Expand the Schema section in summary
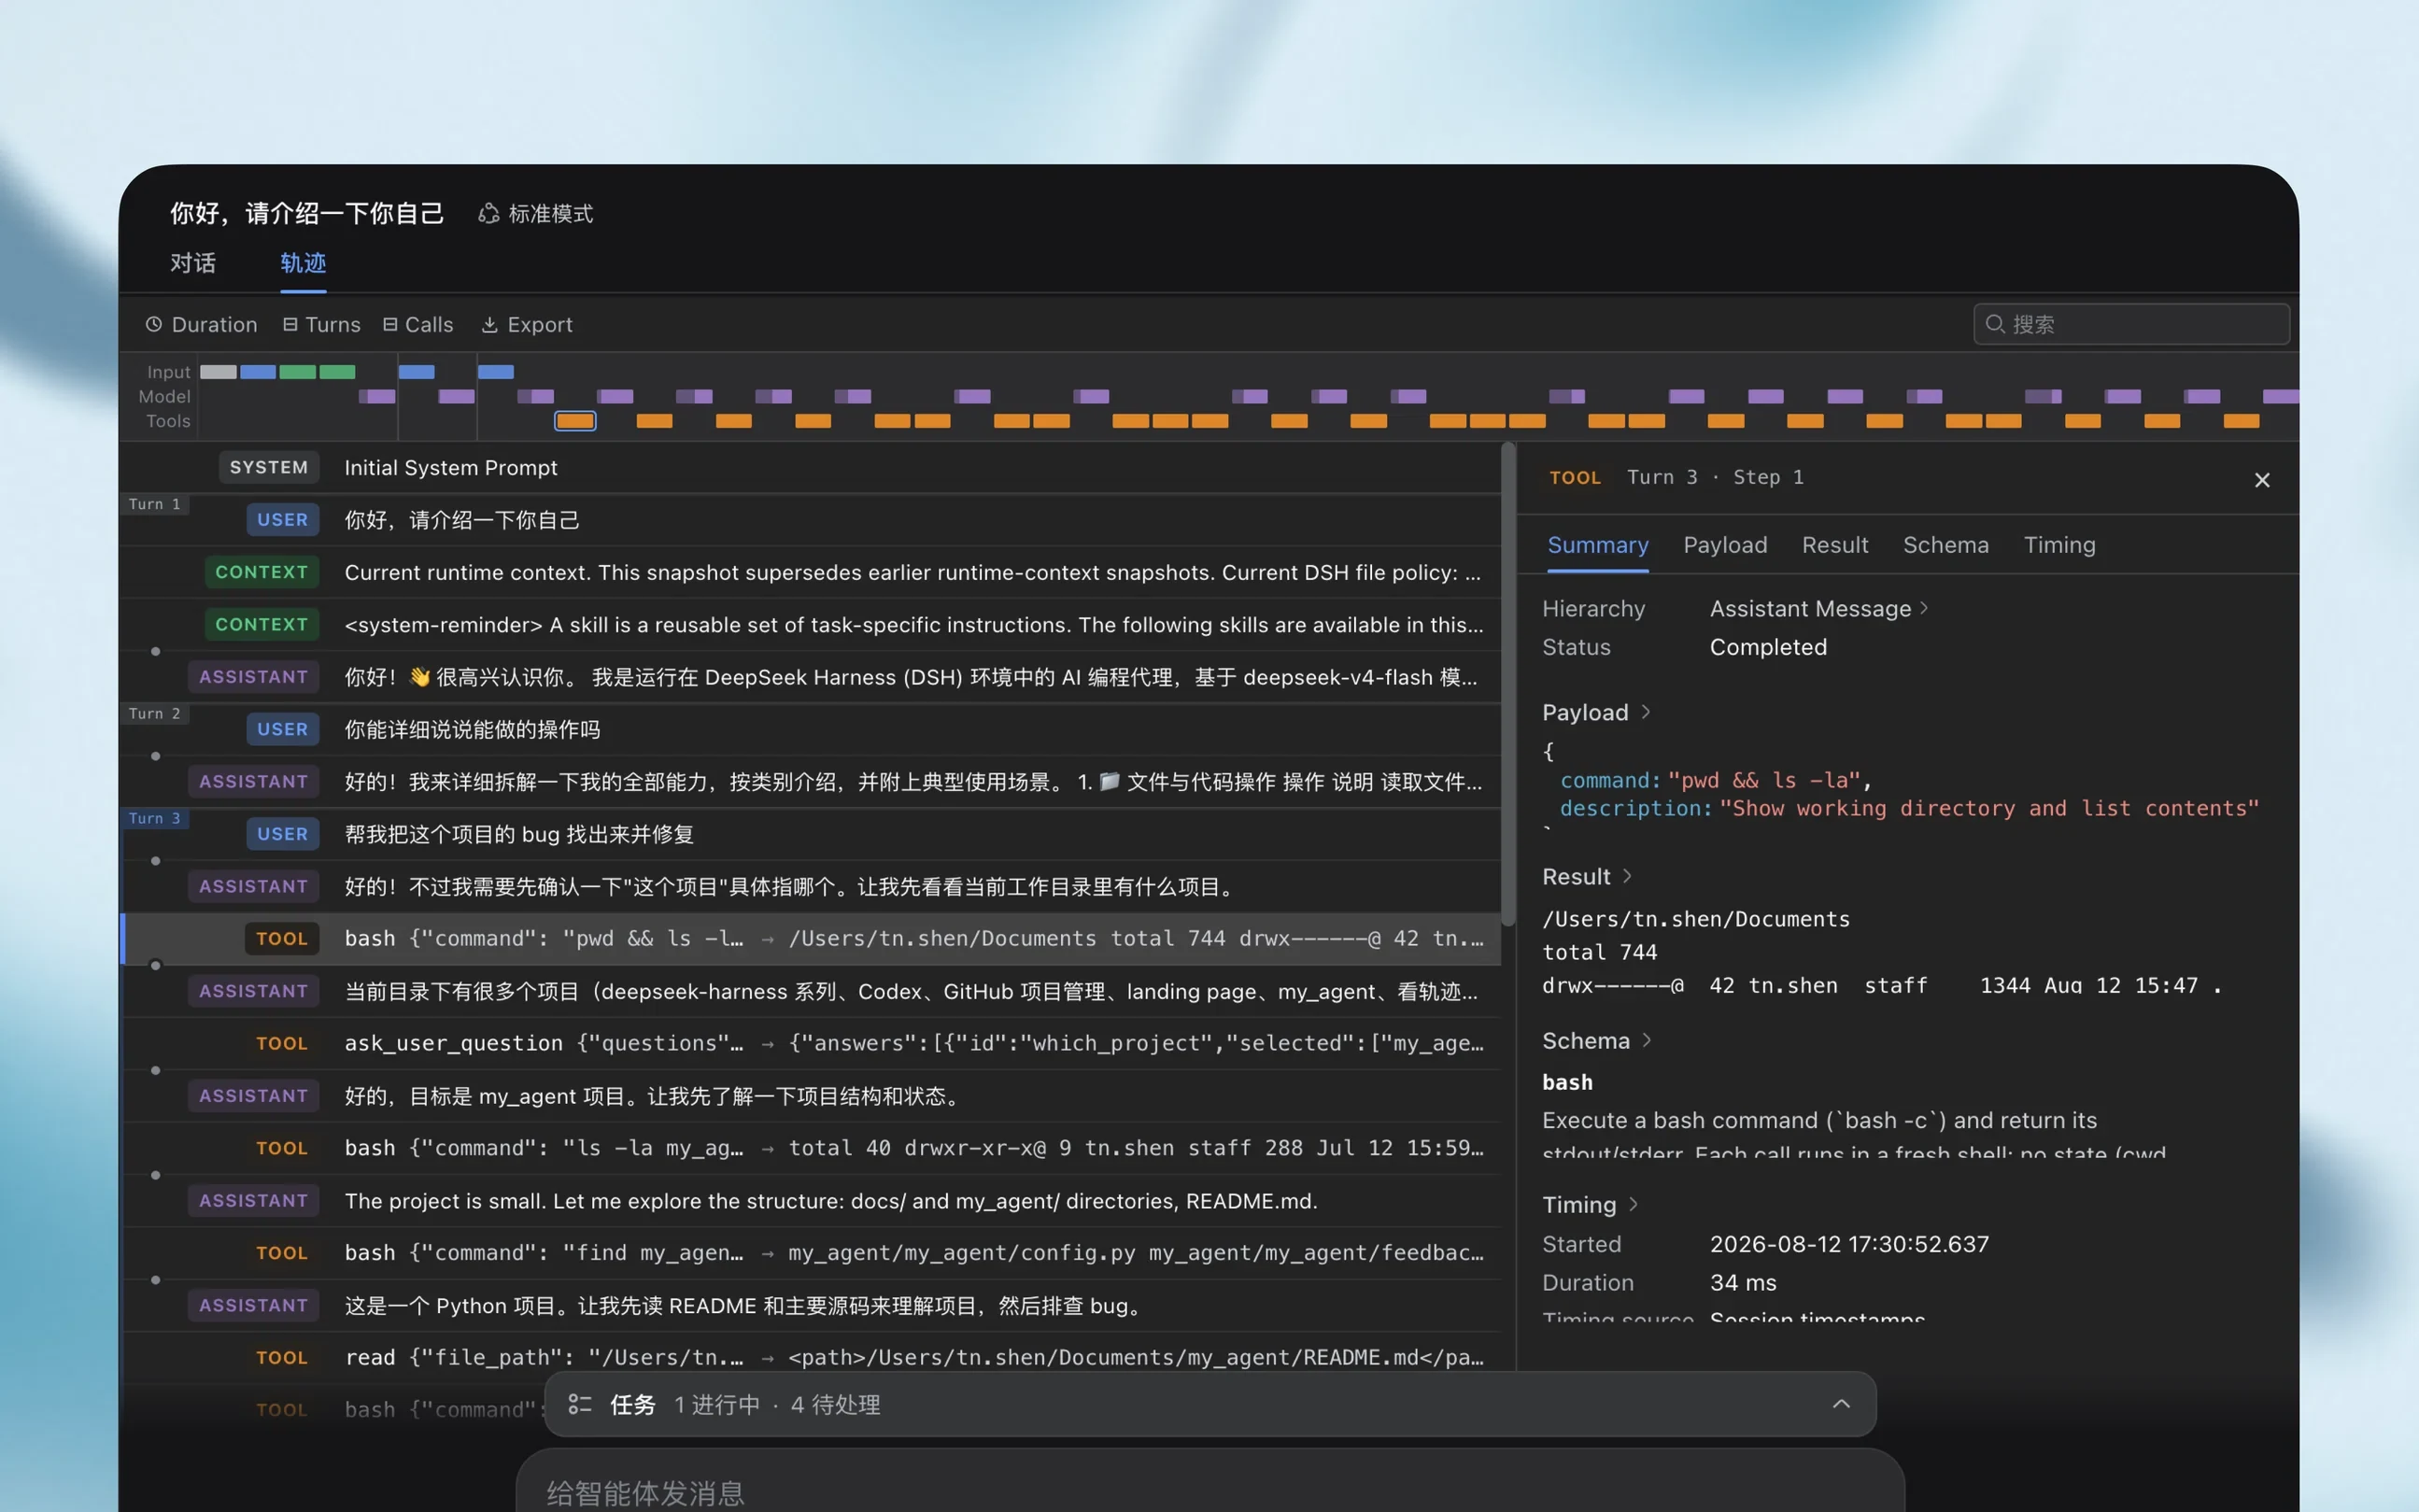 1596,1040
